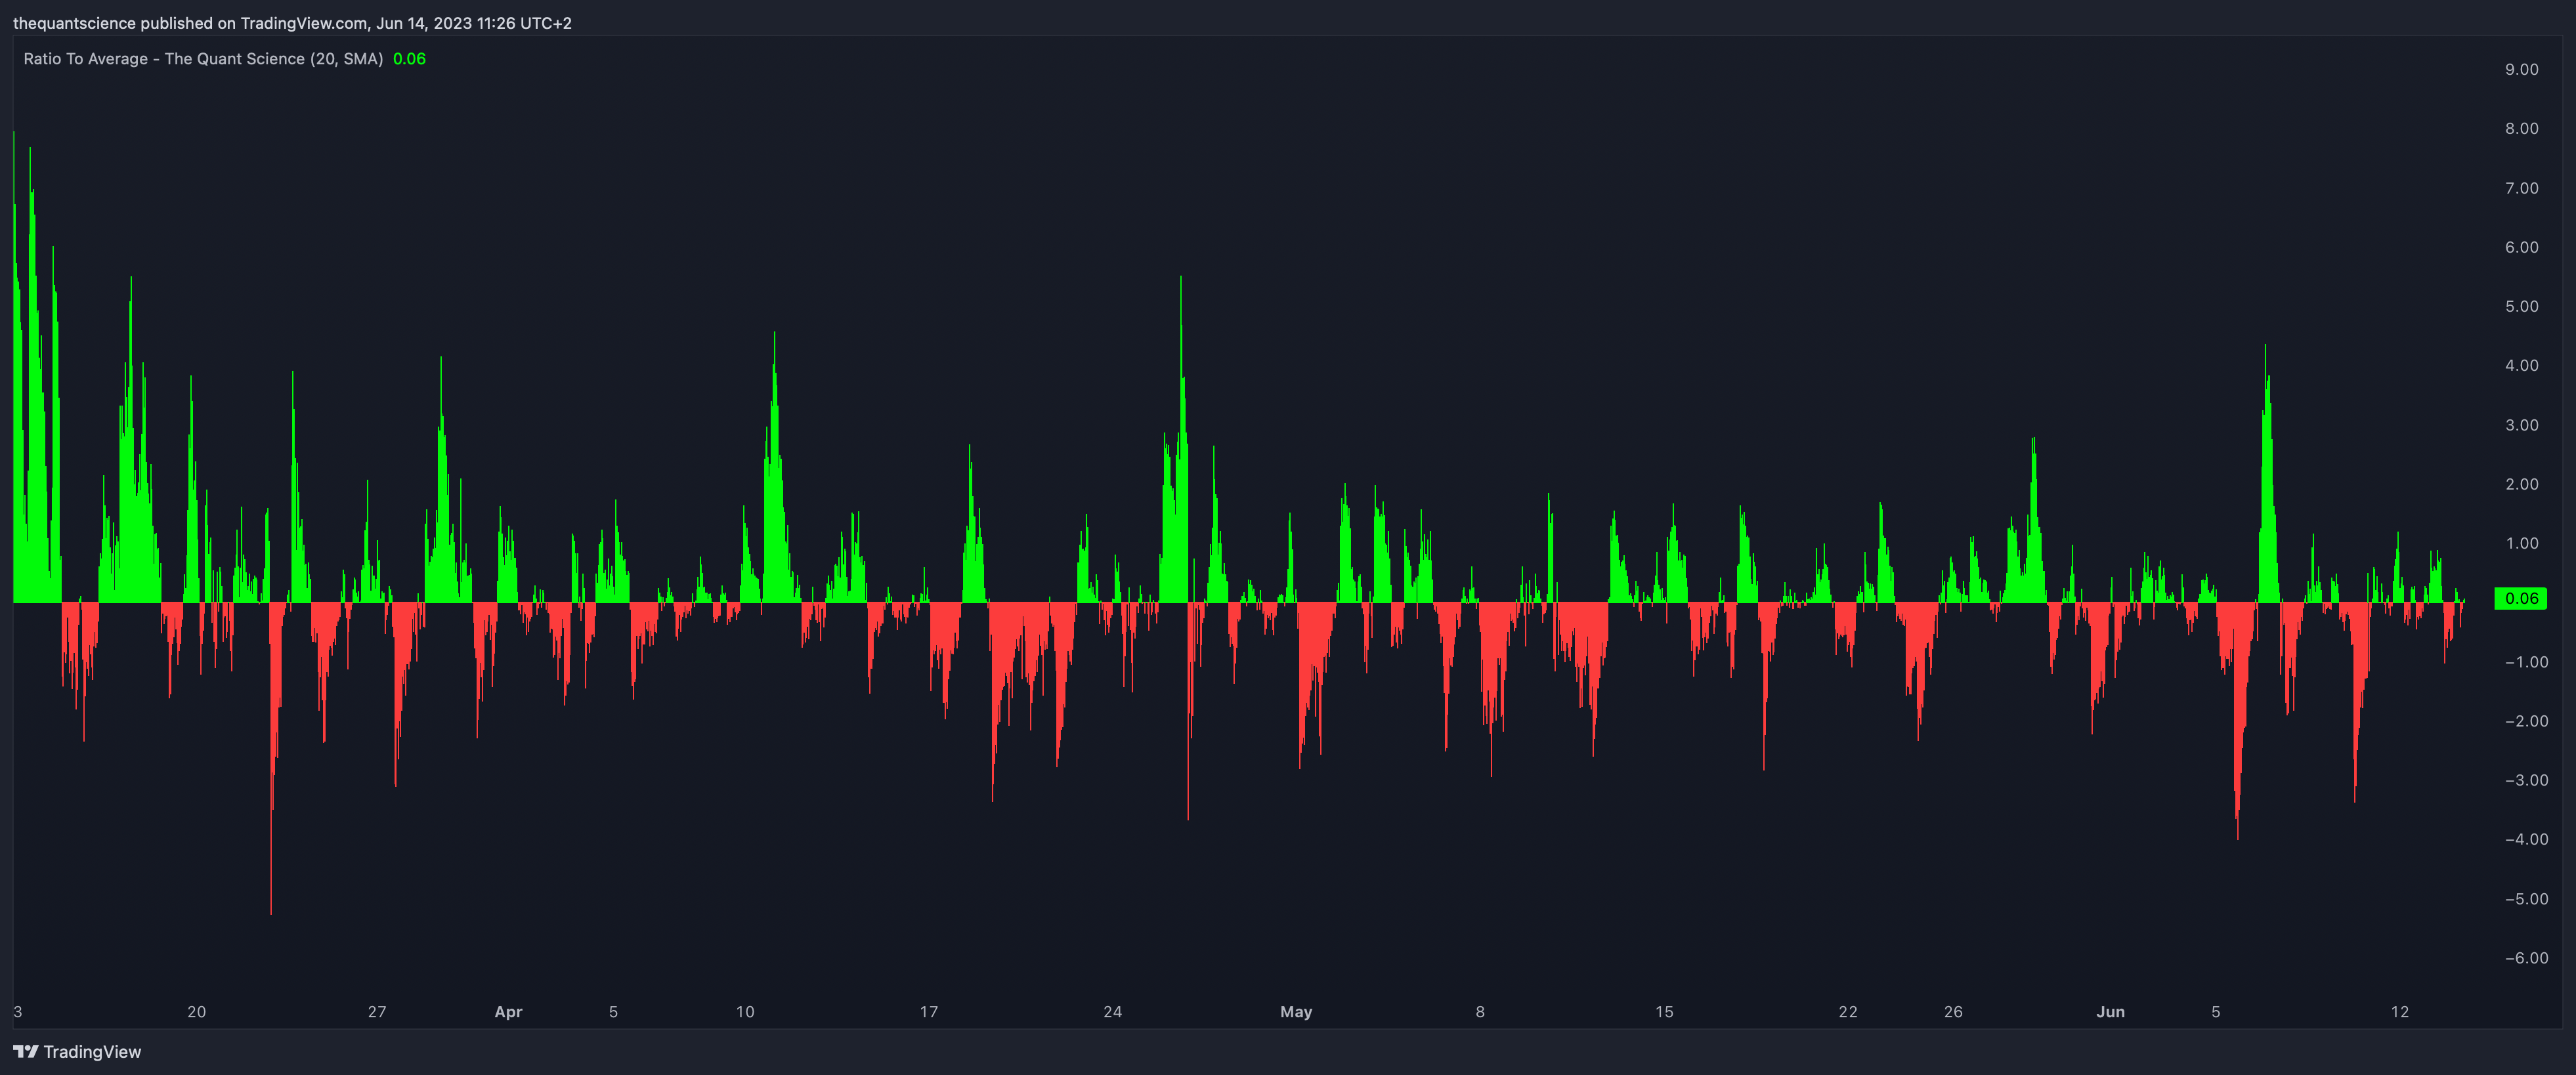Click the 10 date label on time axis
The height and width of the screenshot is (1075, 2576).
click(745, 1012)
